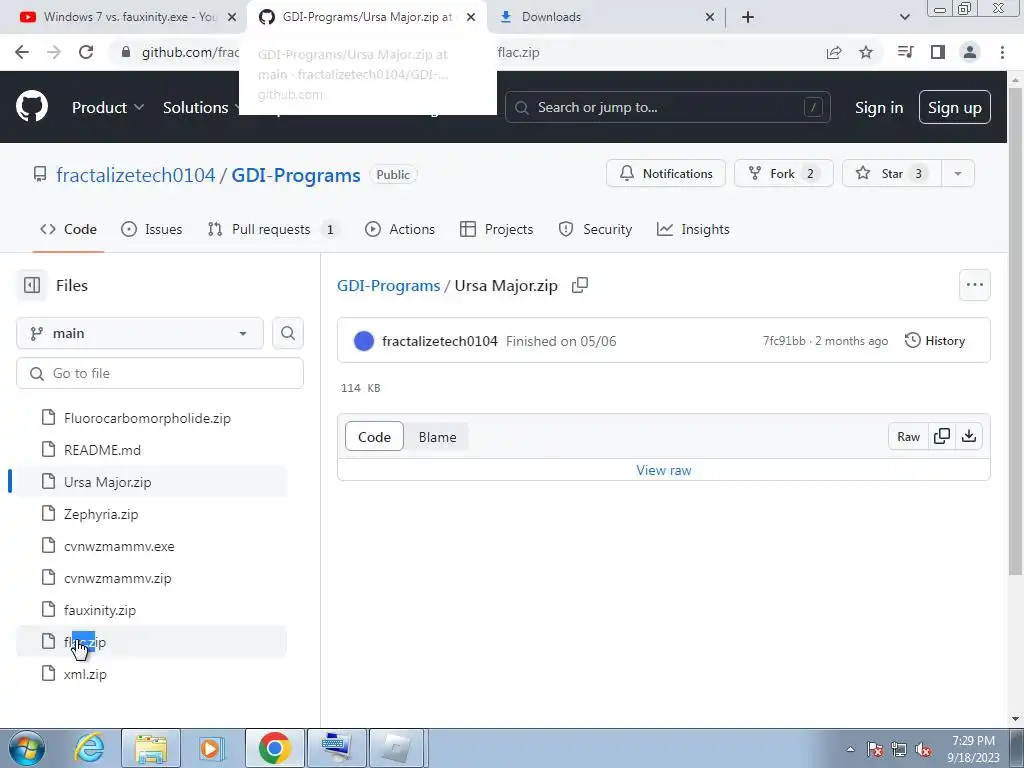Screen dimensions: 1024x768
Task: Open Windows Explorer from taskbar
Action: click(x=151, y=748)
